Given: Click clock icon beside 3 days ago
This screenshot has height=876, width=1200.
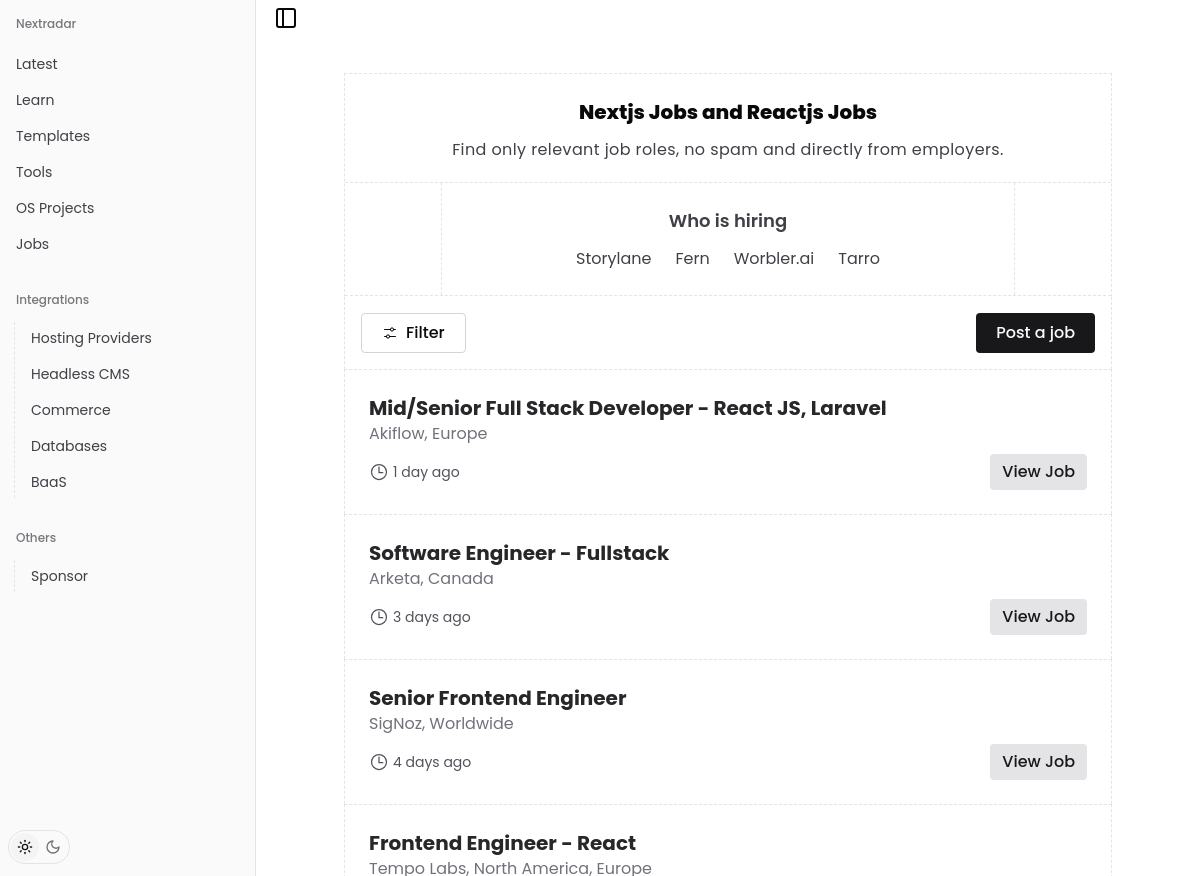Looking at the screenshot, I should tap(379, 617).
